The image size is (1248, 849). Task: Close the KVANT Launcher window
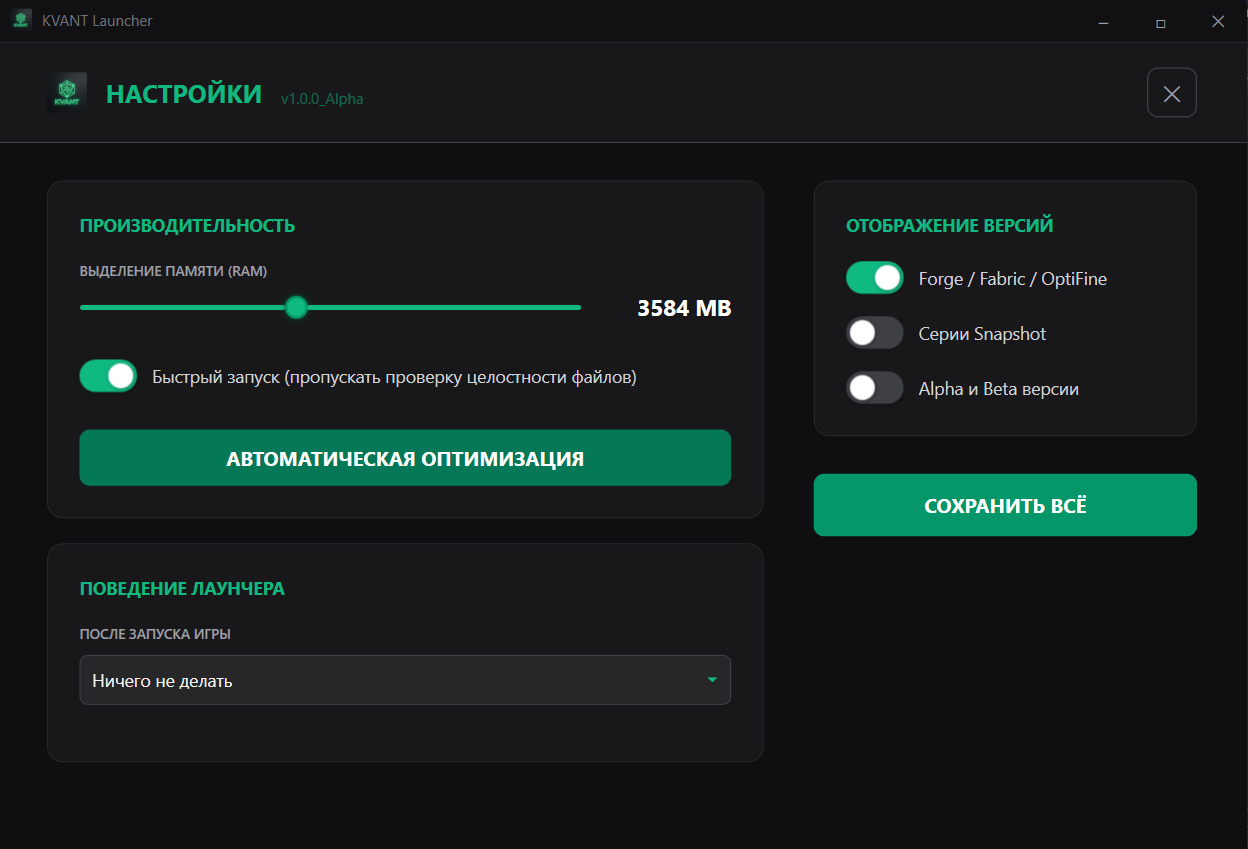pos(1217,21)
